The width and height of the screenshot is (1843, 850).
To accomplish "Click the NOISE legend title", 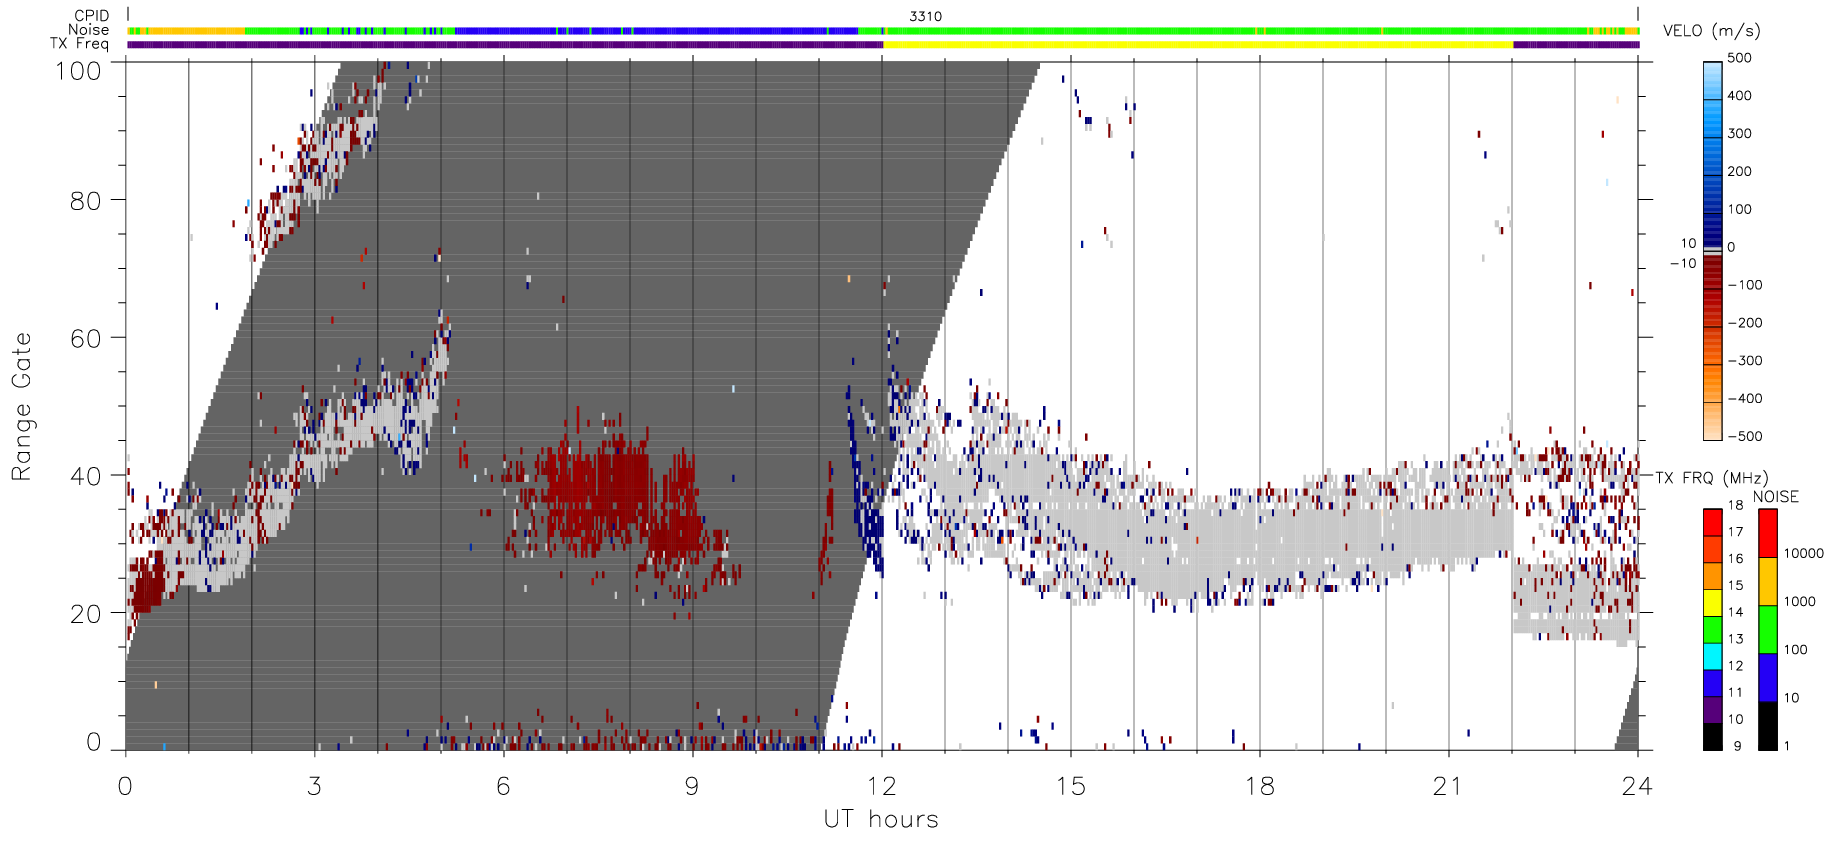I will [1775, 497].
